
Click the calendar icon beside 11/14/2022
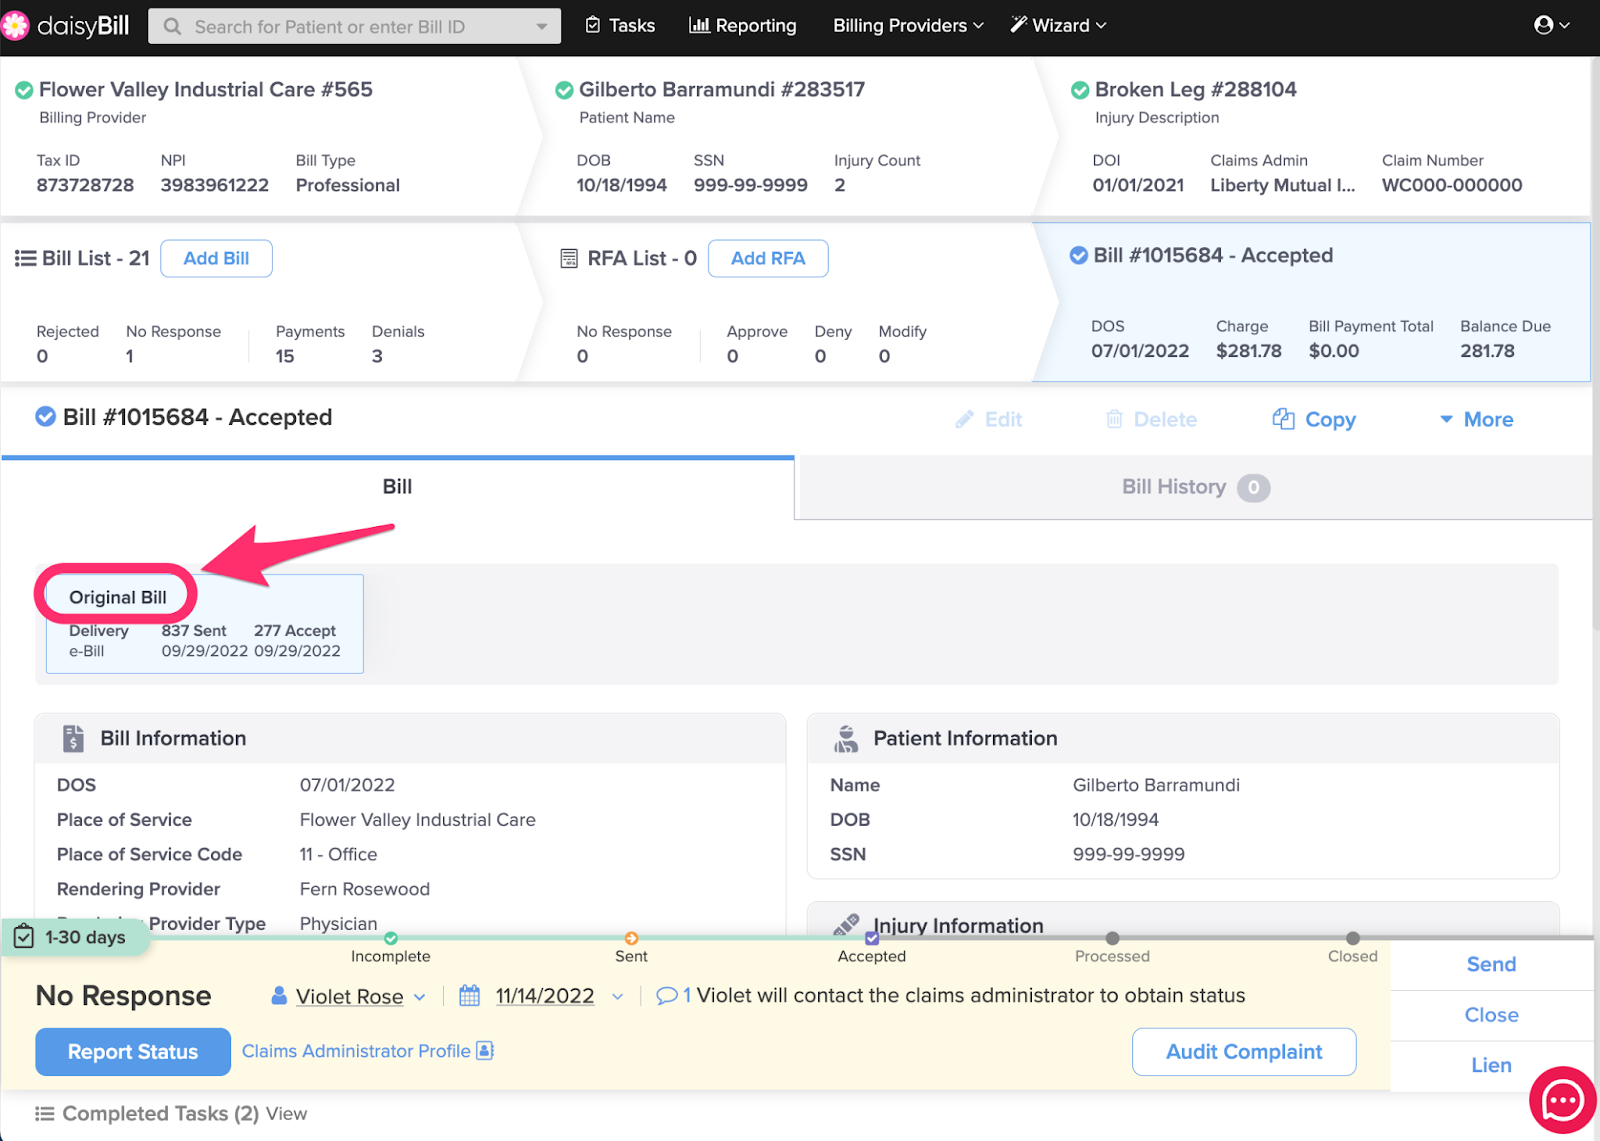point(469,996)
